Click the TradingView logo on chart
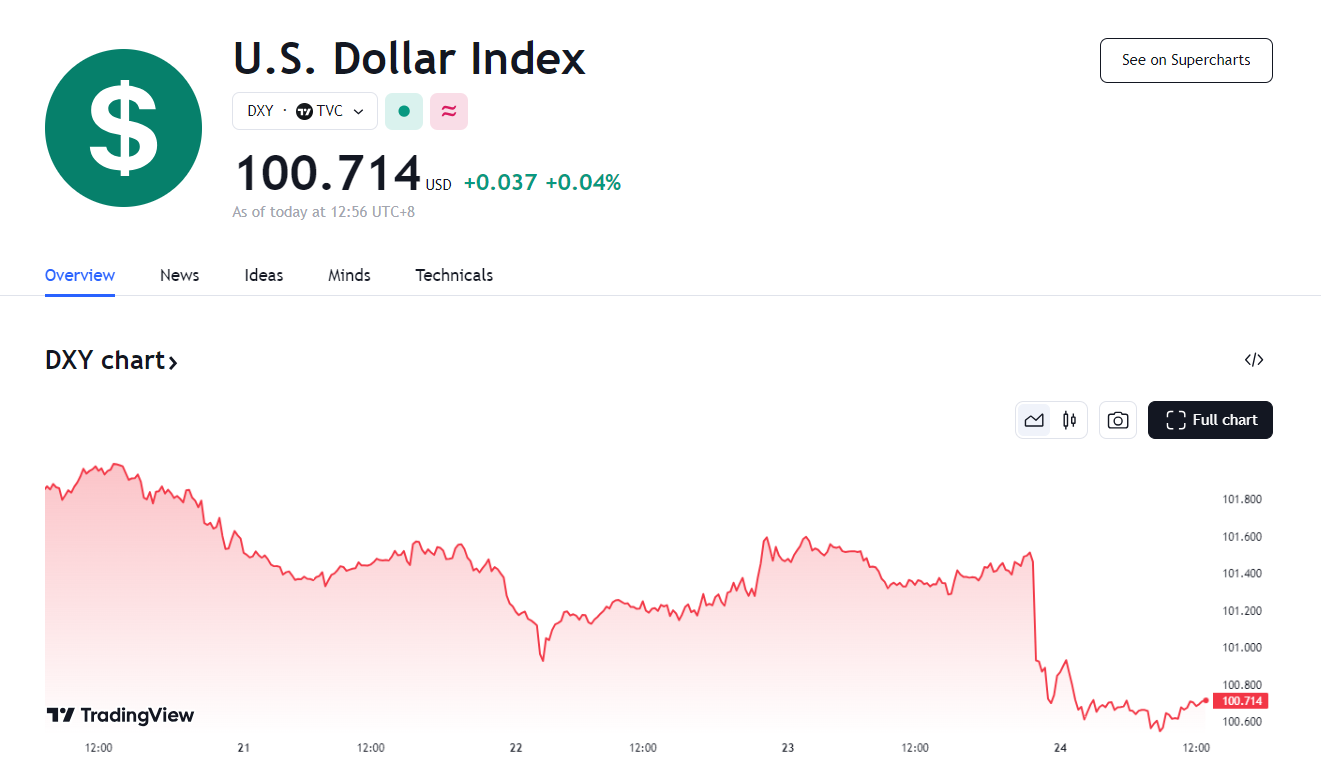1321x776 pixels. pos(121,715)
